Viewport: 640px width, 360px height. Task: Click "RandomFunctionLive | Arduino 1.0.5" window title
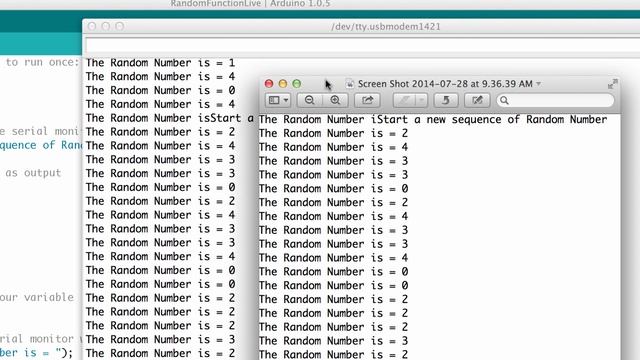click(x=250, y=4)
